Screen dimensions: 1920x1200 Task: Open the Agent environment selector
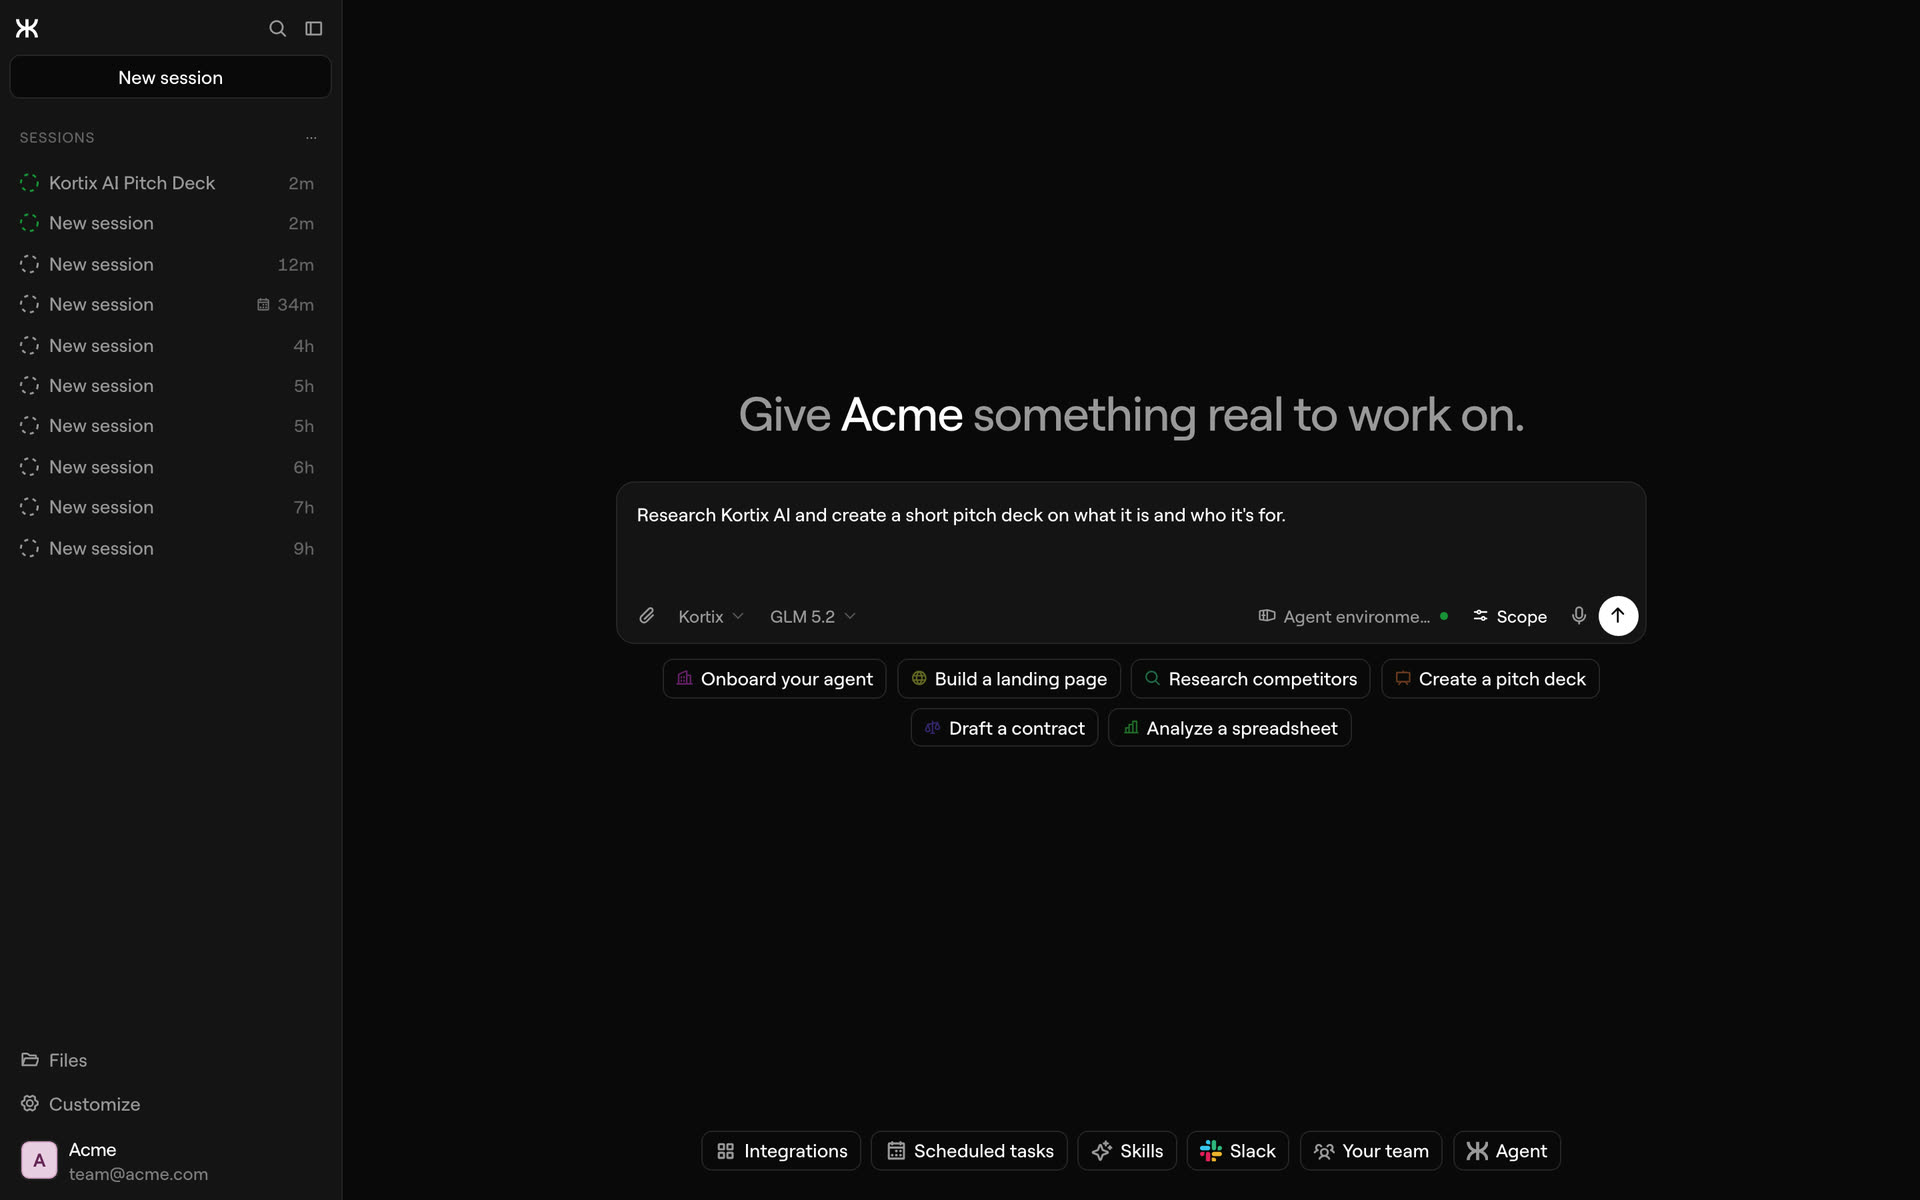[1353, 616]
